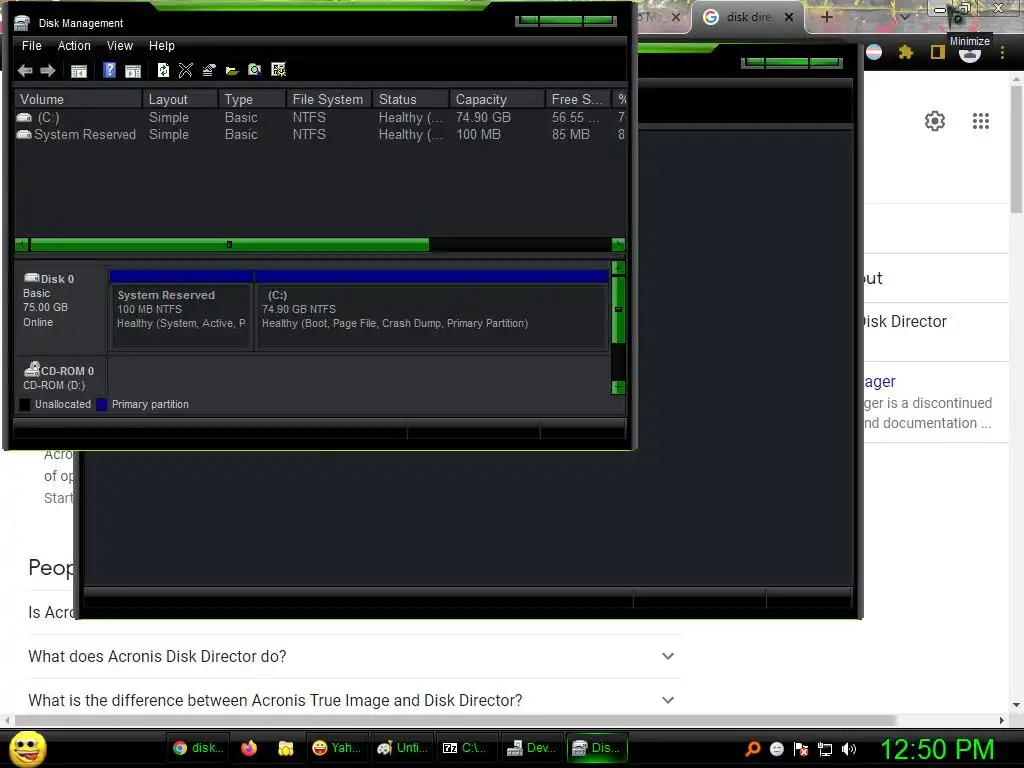Open the Help menu
The width and height of the screenshot is (1024, 768).
(x=161, y=46)
